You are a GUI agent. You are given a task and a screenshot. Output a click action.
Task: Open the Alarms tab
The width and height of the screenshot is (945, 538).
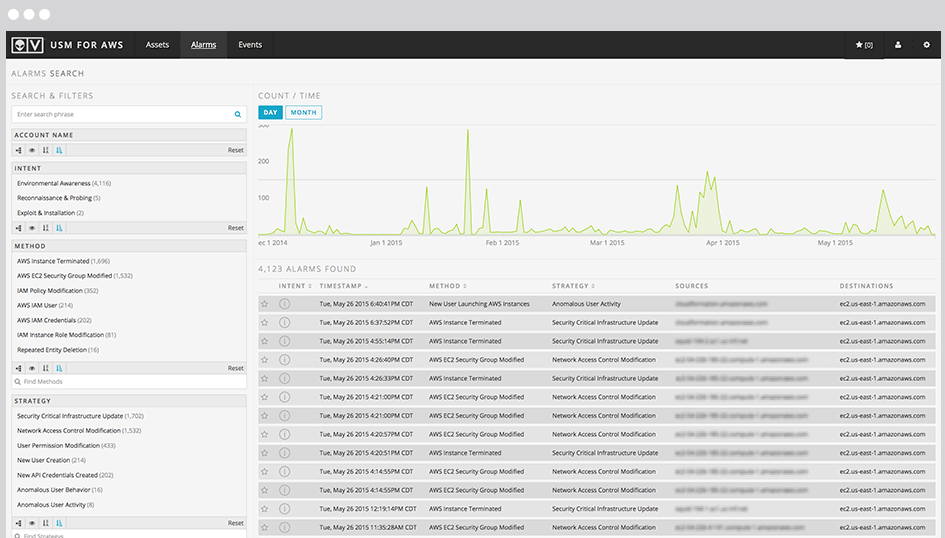coord(204,45)
